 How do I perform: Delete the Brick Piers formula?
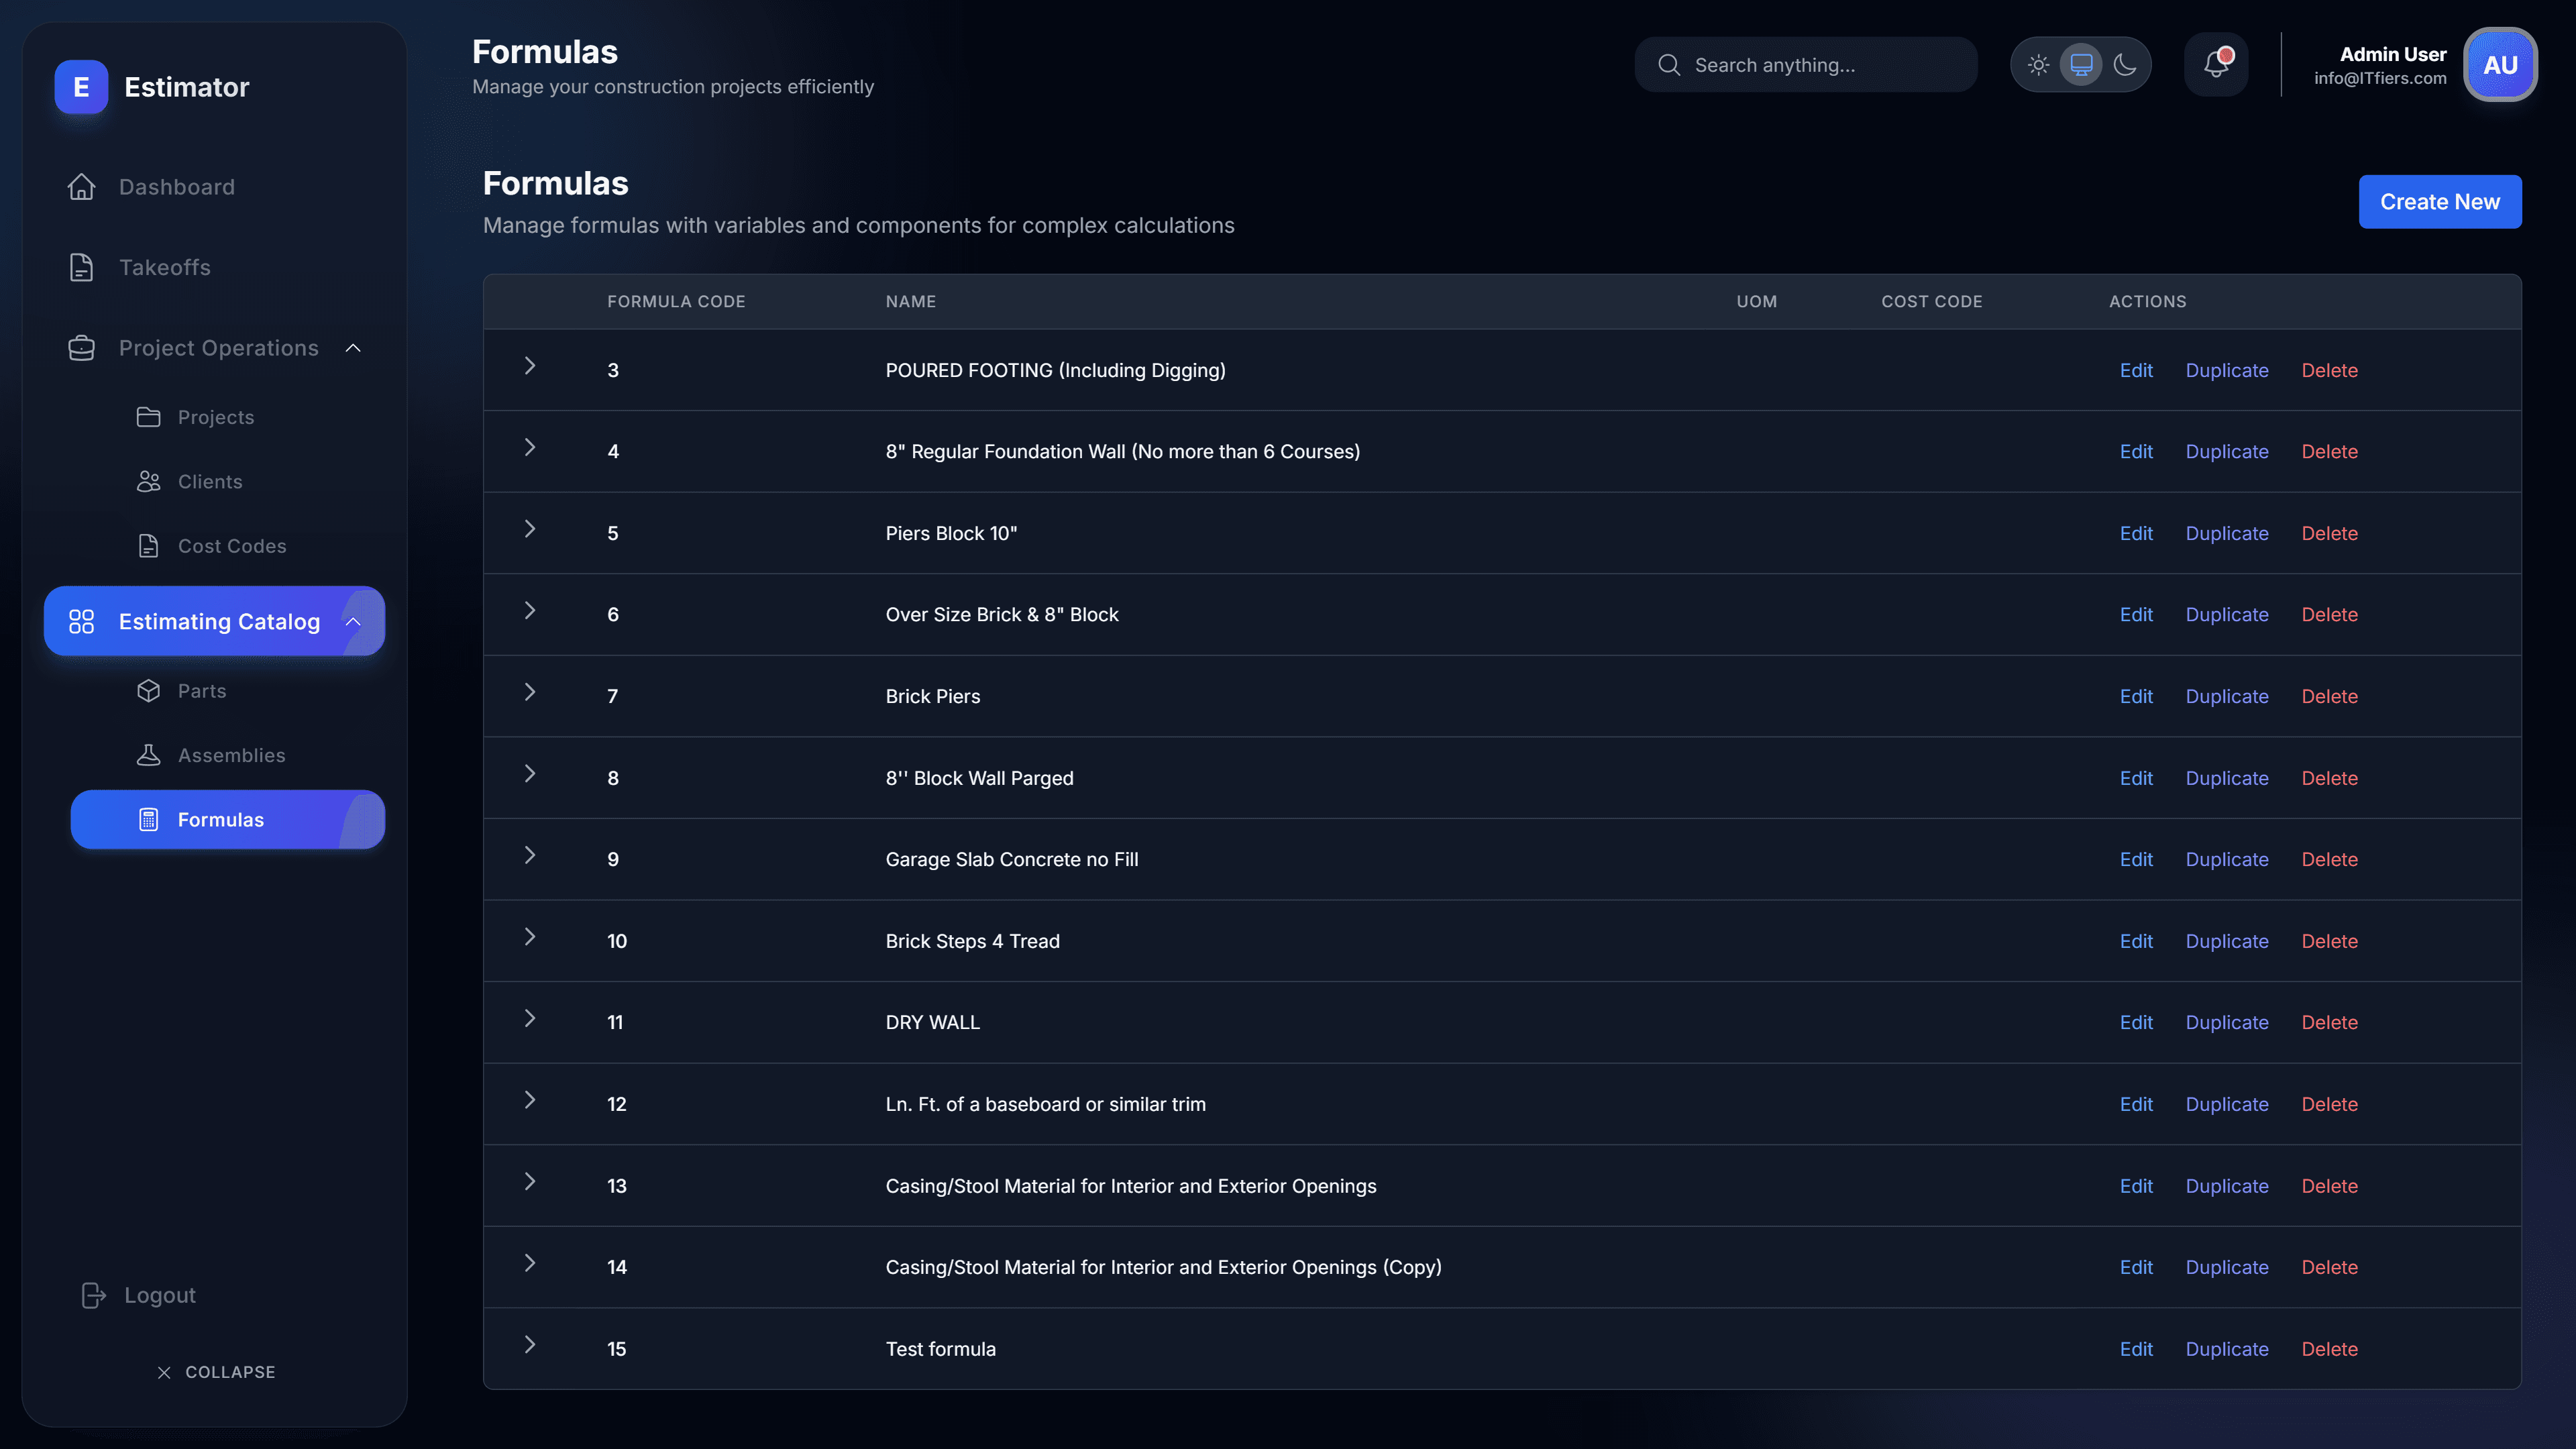pos(2329,696)
